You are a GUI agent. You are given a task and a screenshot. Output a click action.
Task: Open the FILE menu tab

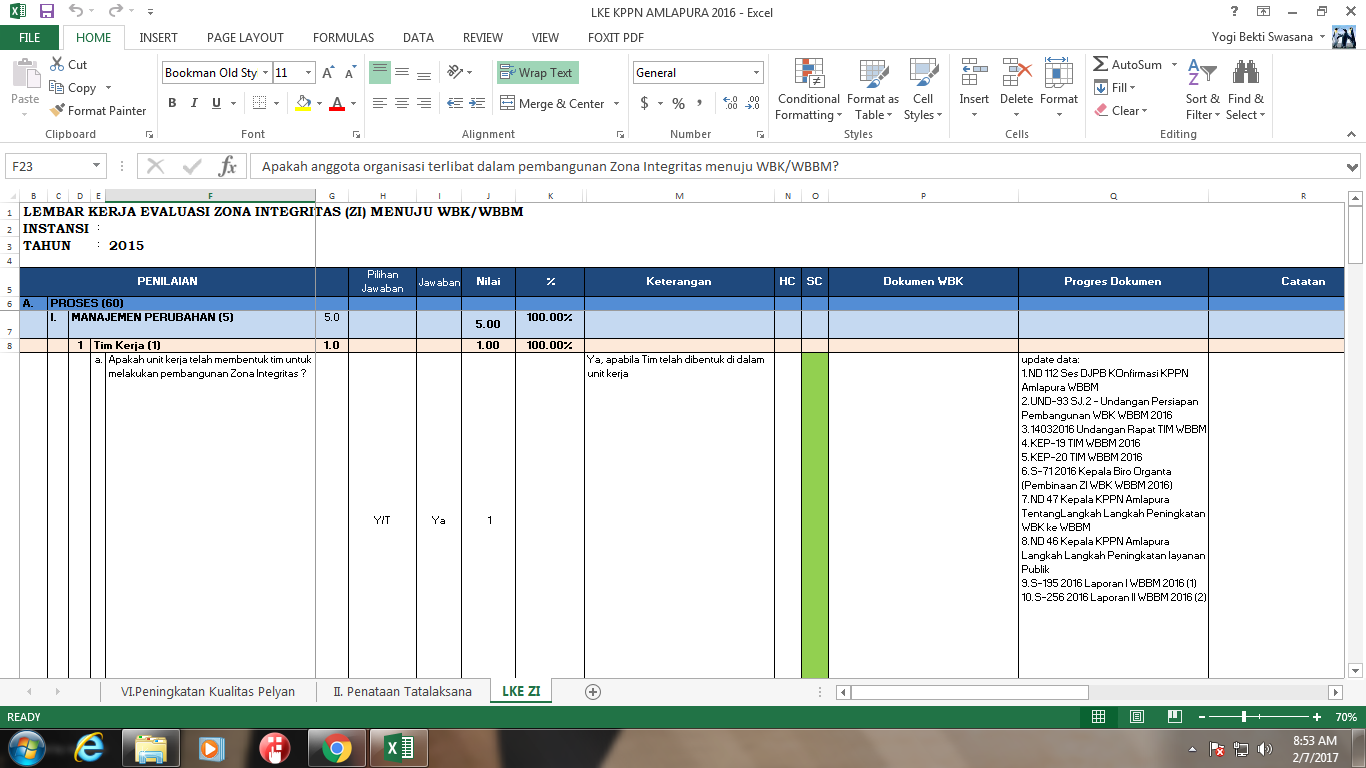click(30, 38)
